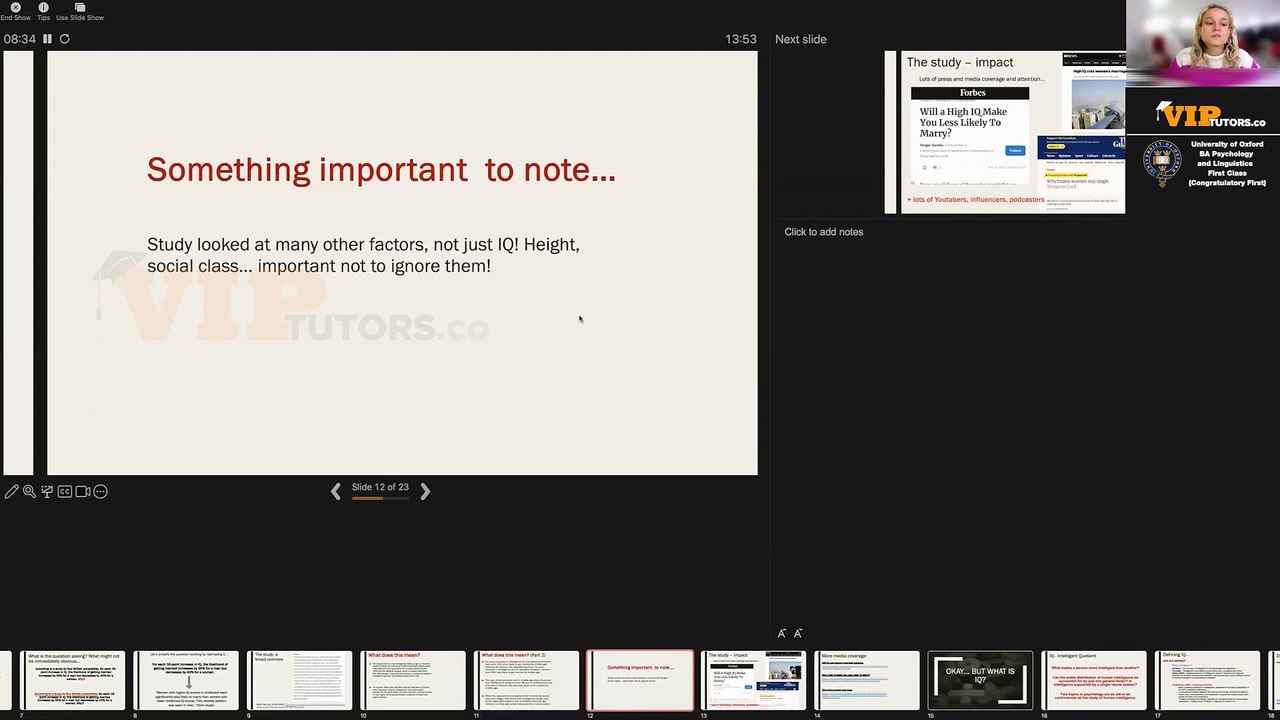Jump to slide 17 'Defining IQ...'
The height and width of the screenshot is (720, 1280).
pyautogui.click(x=1207, y=680)
